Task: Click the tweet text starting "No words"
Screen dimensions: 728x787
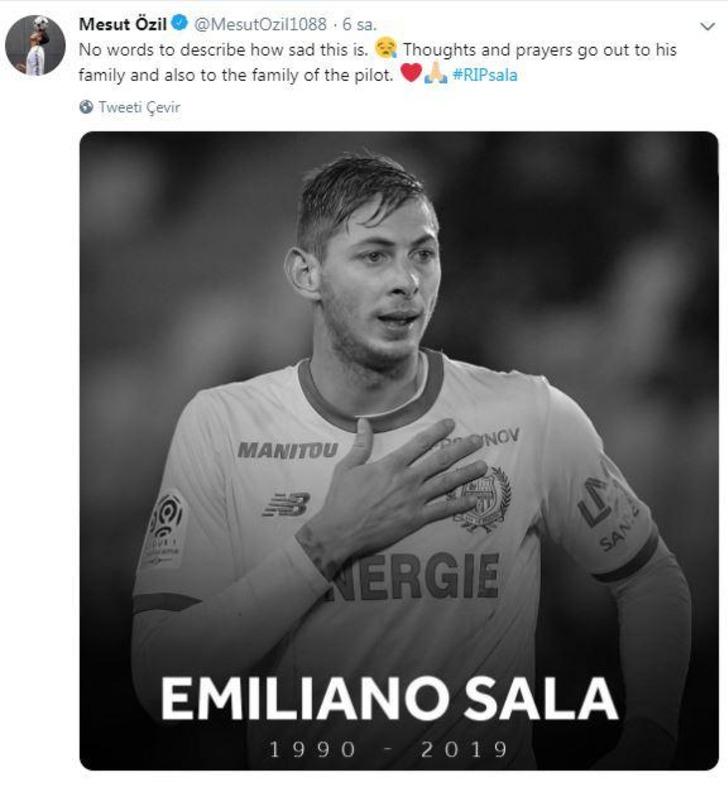Action: pyautogui.click(x=220, y=50)
